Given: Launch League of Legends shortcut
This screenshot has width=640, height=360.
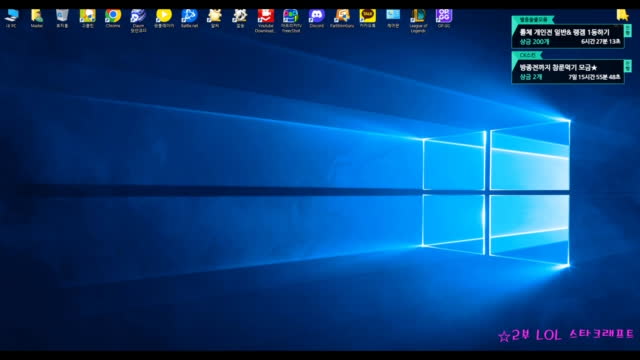Looking at the screenshot, I should [x=418, y=20].
